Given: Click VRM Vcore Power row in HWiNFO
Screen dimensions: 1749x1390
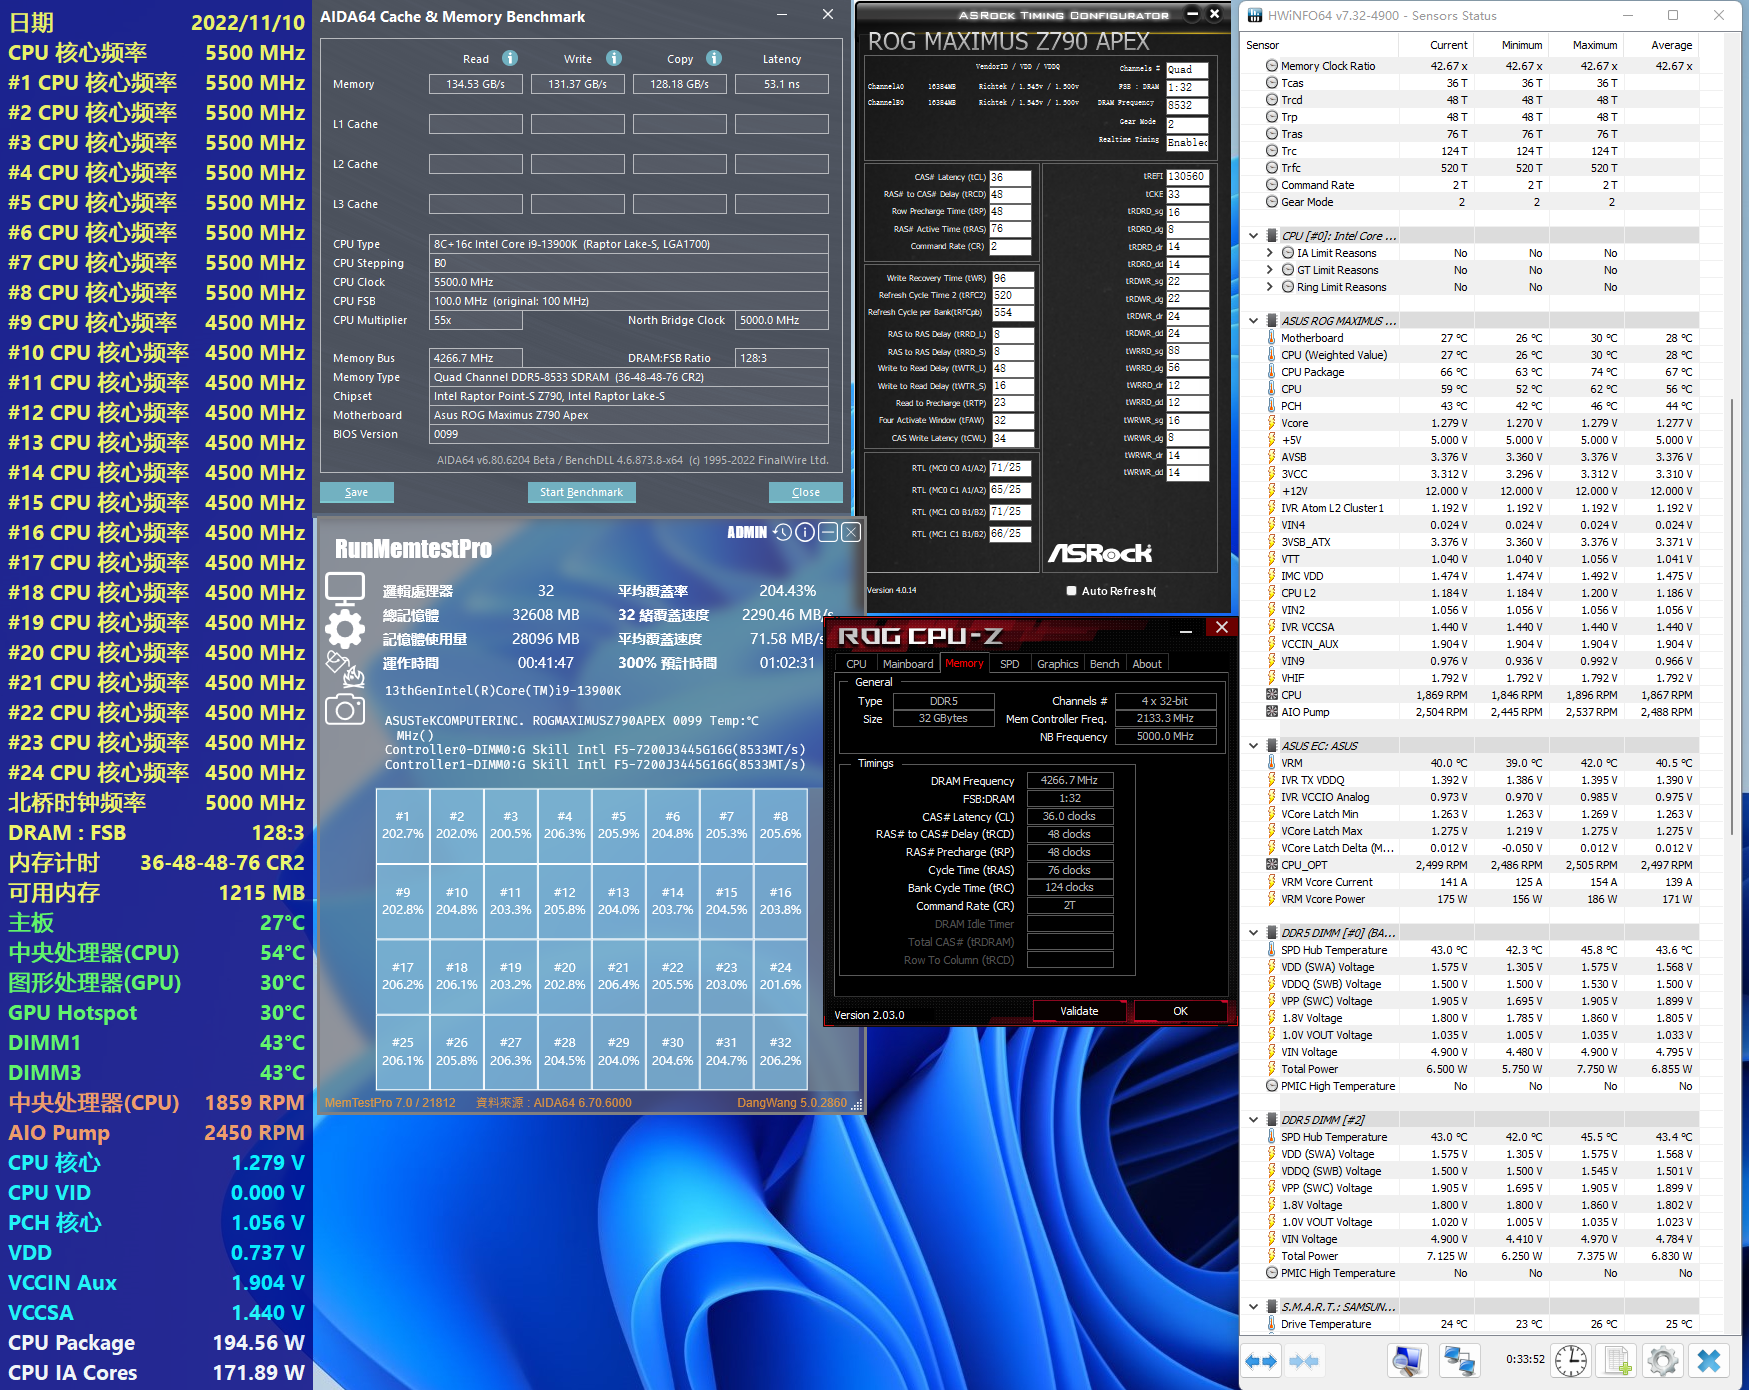Looking at the screenshot, I should pyautogui.click(x=1480, y=899).
